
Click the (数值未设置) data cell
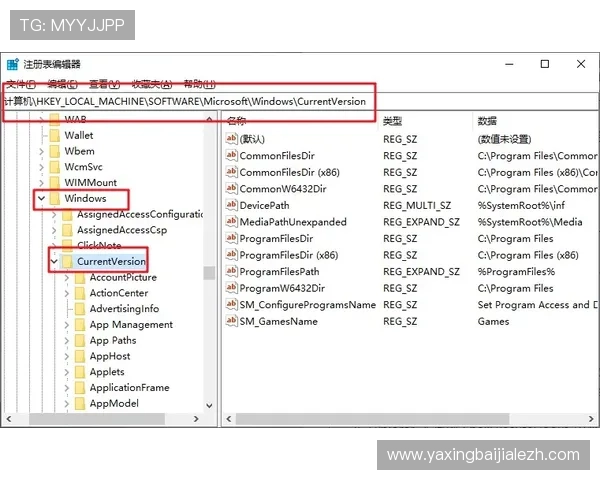[x=504, y=139]
